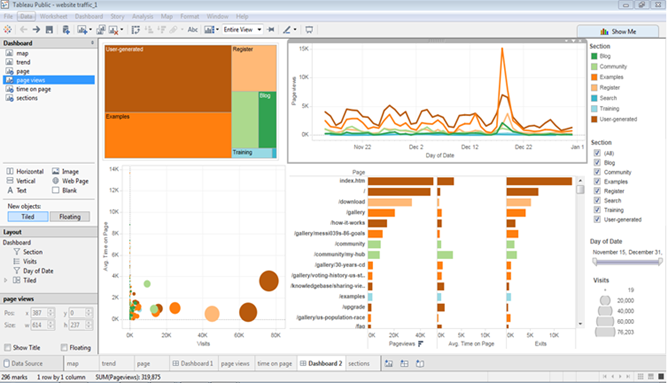Add a Horizontal layout container object
The image size is (668, 383).
(x=25, y=171)
